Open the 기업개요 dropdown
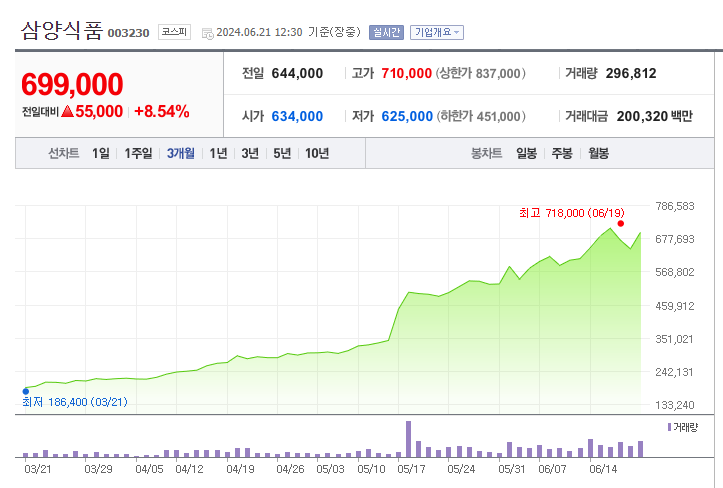The width and height of the screenshot is (723, 488). click(437, 32)
